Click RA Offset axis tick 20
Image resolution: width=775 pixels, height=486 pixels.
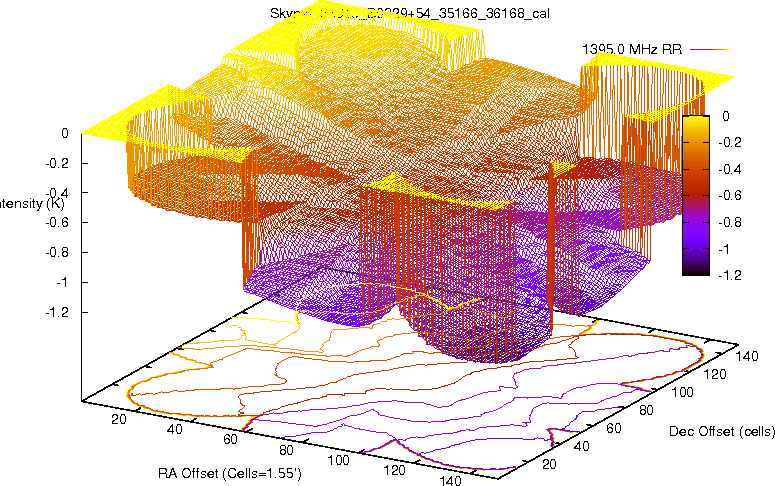[x=119, y=419]
